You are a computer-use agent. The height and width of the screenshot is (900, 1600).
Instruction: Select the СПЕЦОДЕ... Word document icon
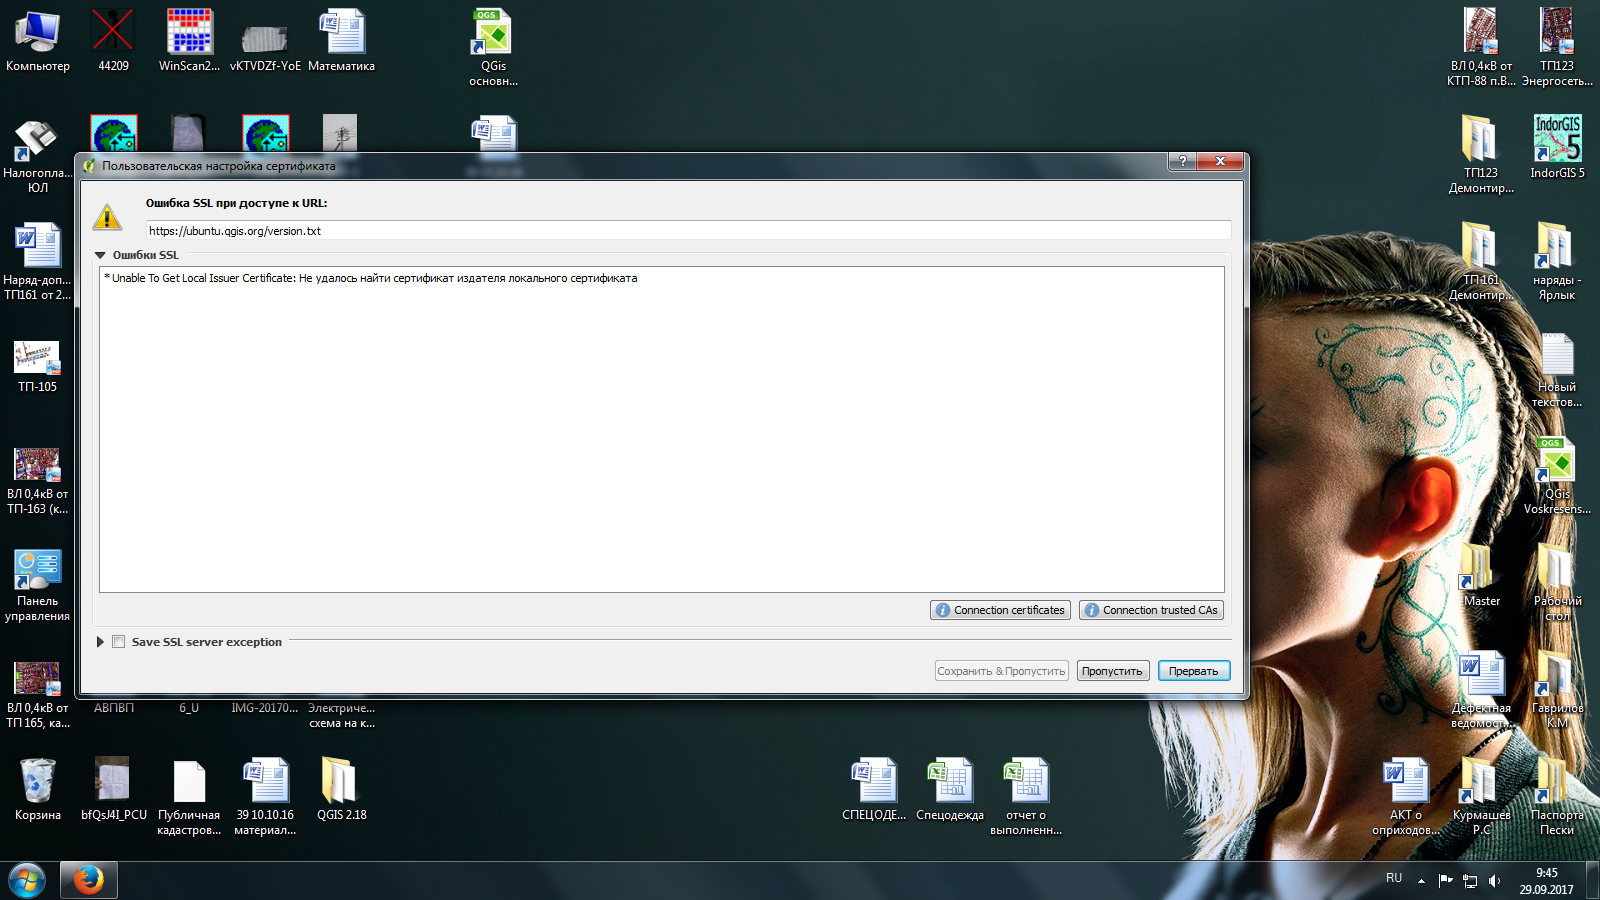[874, 790]
